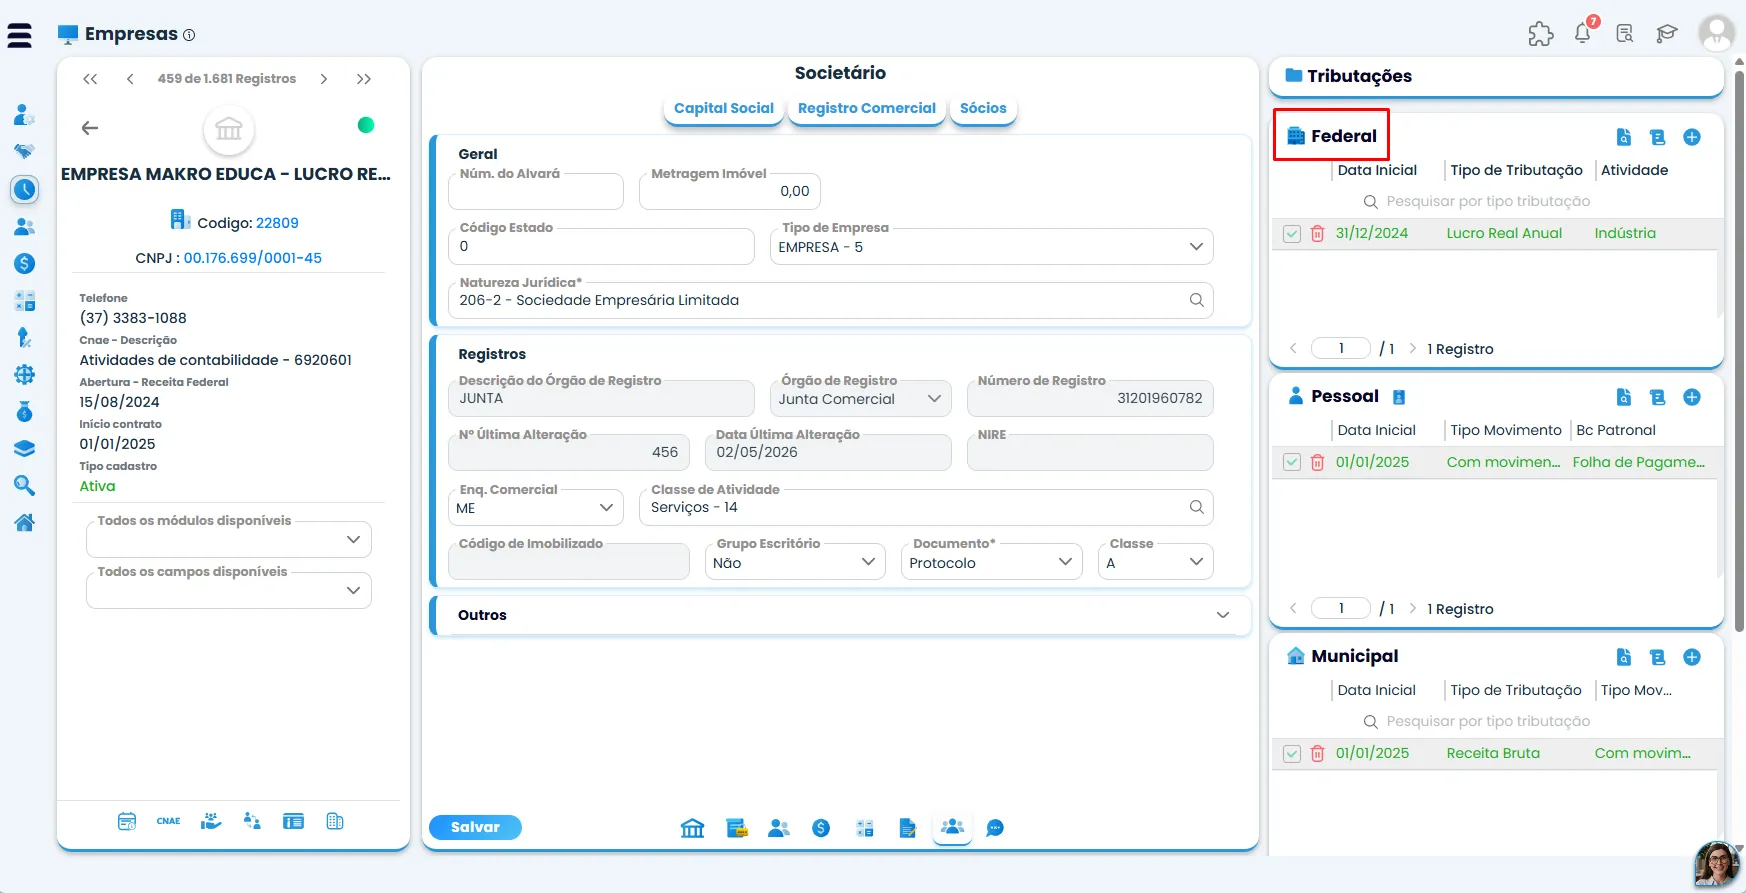Expand the Outros section
Viewport: 1746px width, 893px height.
click(840, 615)
